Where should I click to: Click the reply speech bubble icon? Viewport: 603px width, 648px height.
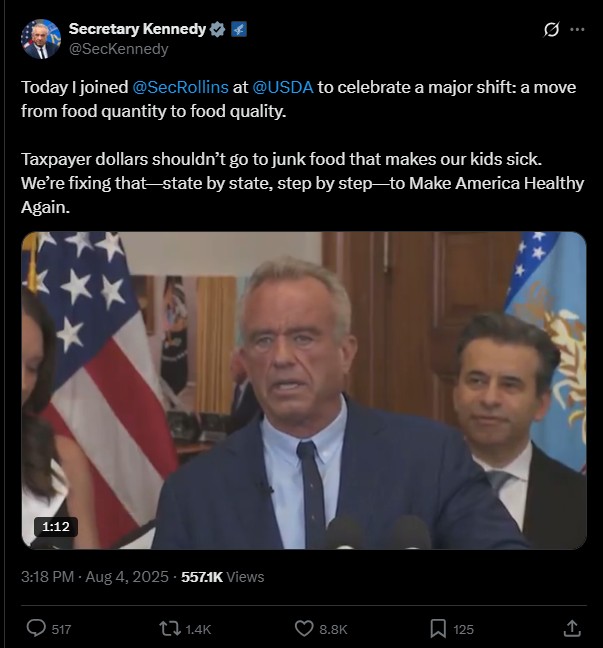point(36,628)
